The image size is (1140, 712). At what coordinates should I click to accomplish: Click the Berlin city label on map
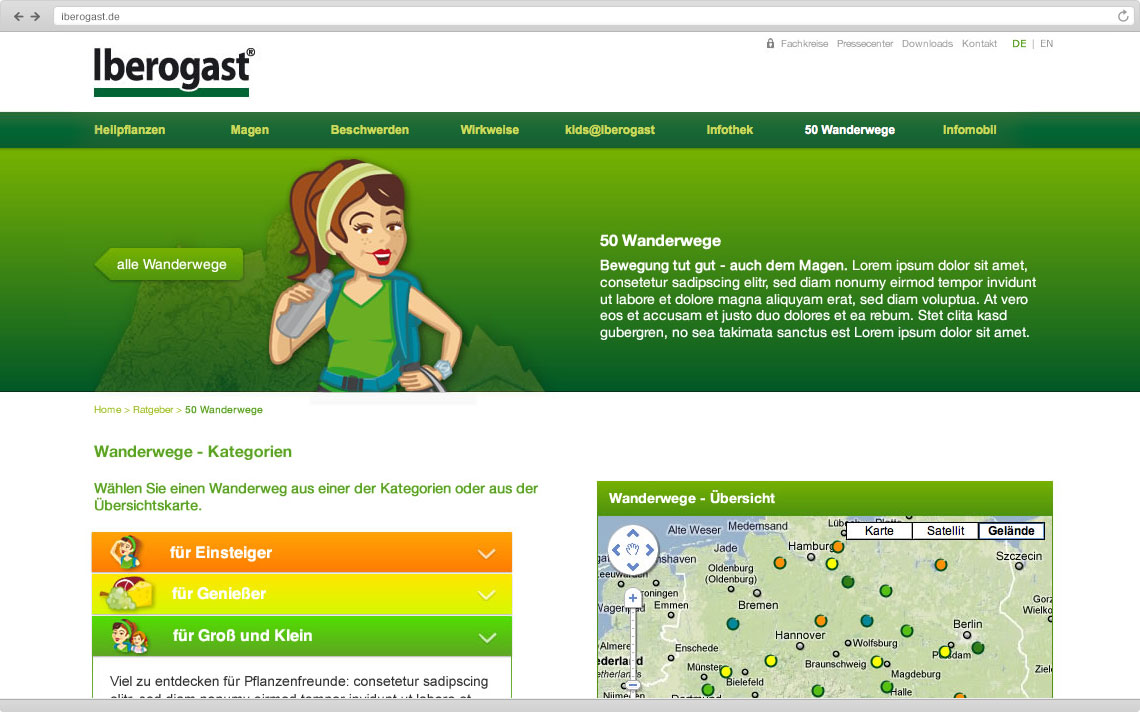point(967,624)
